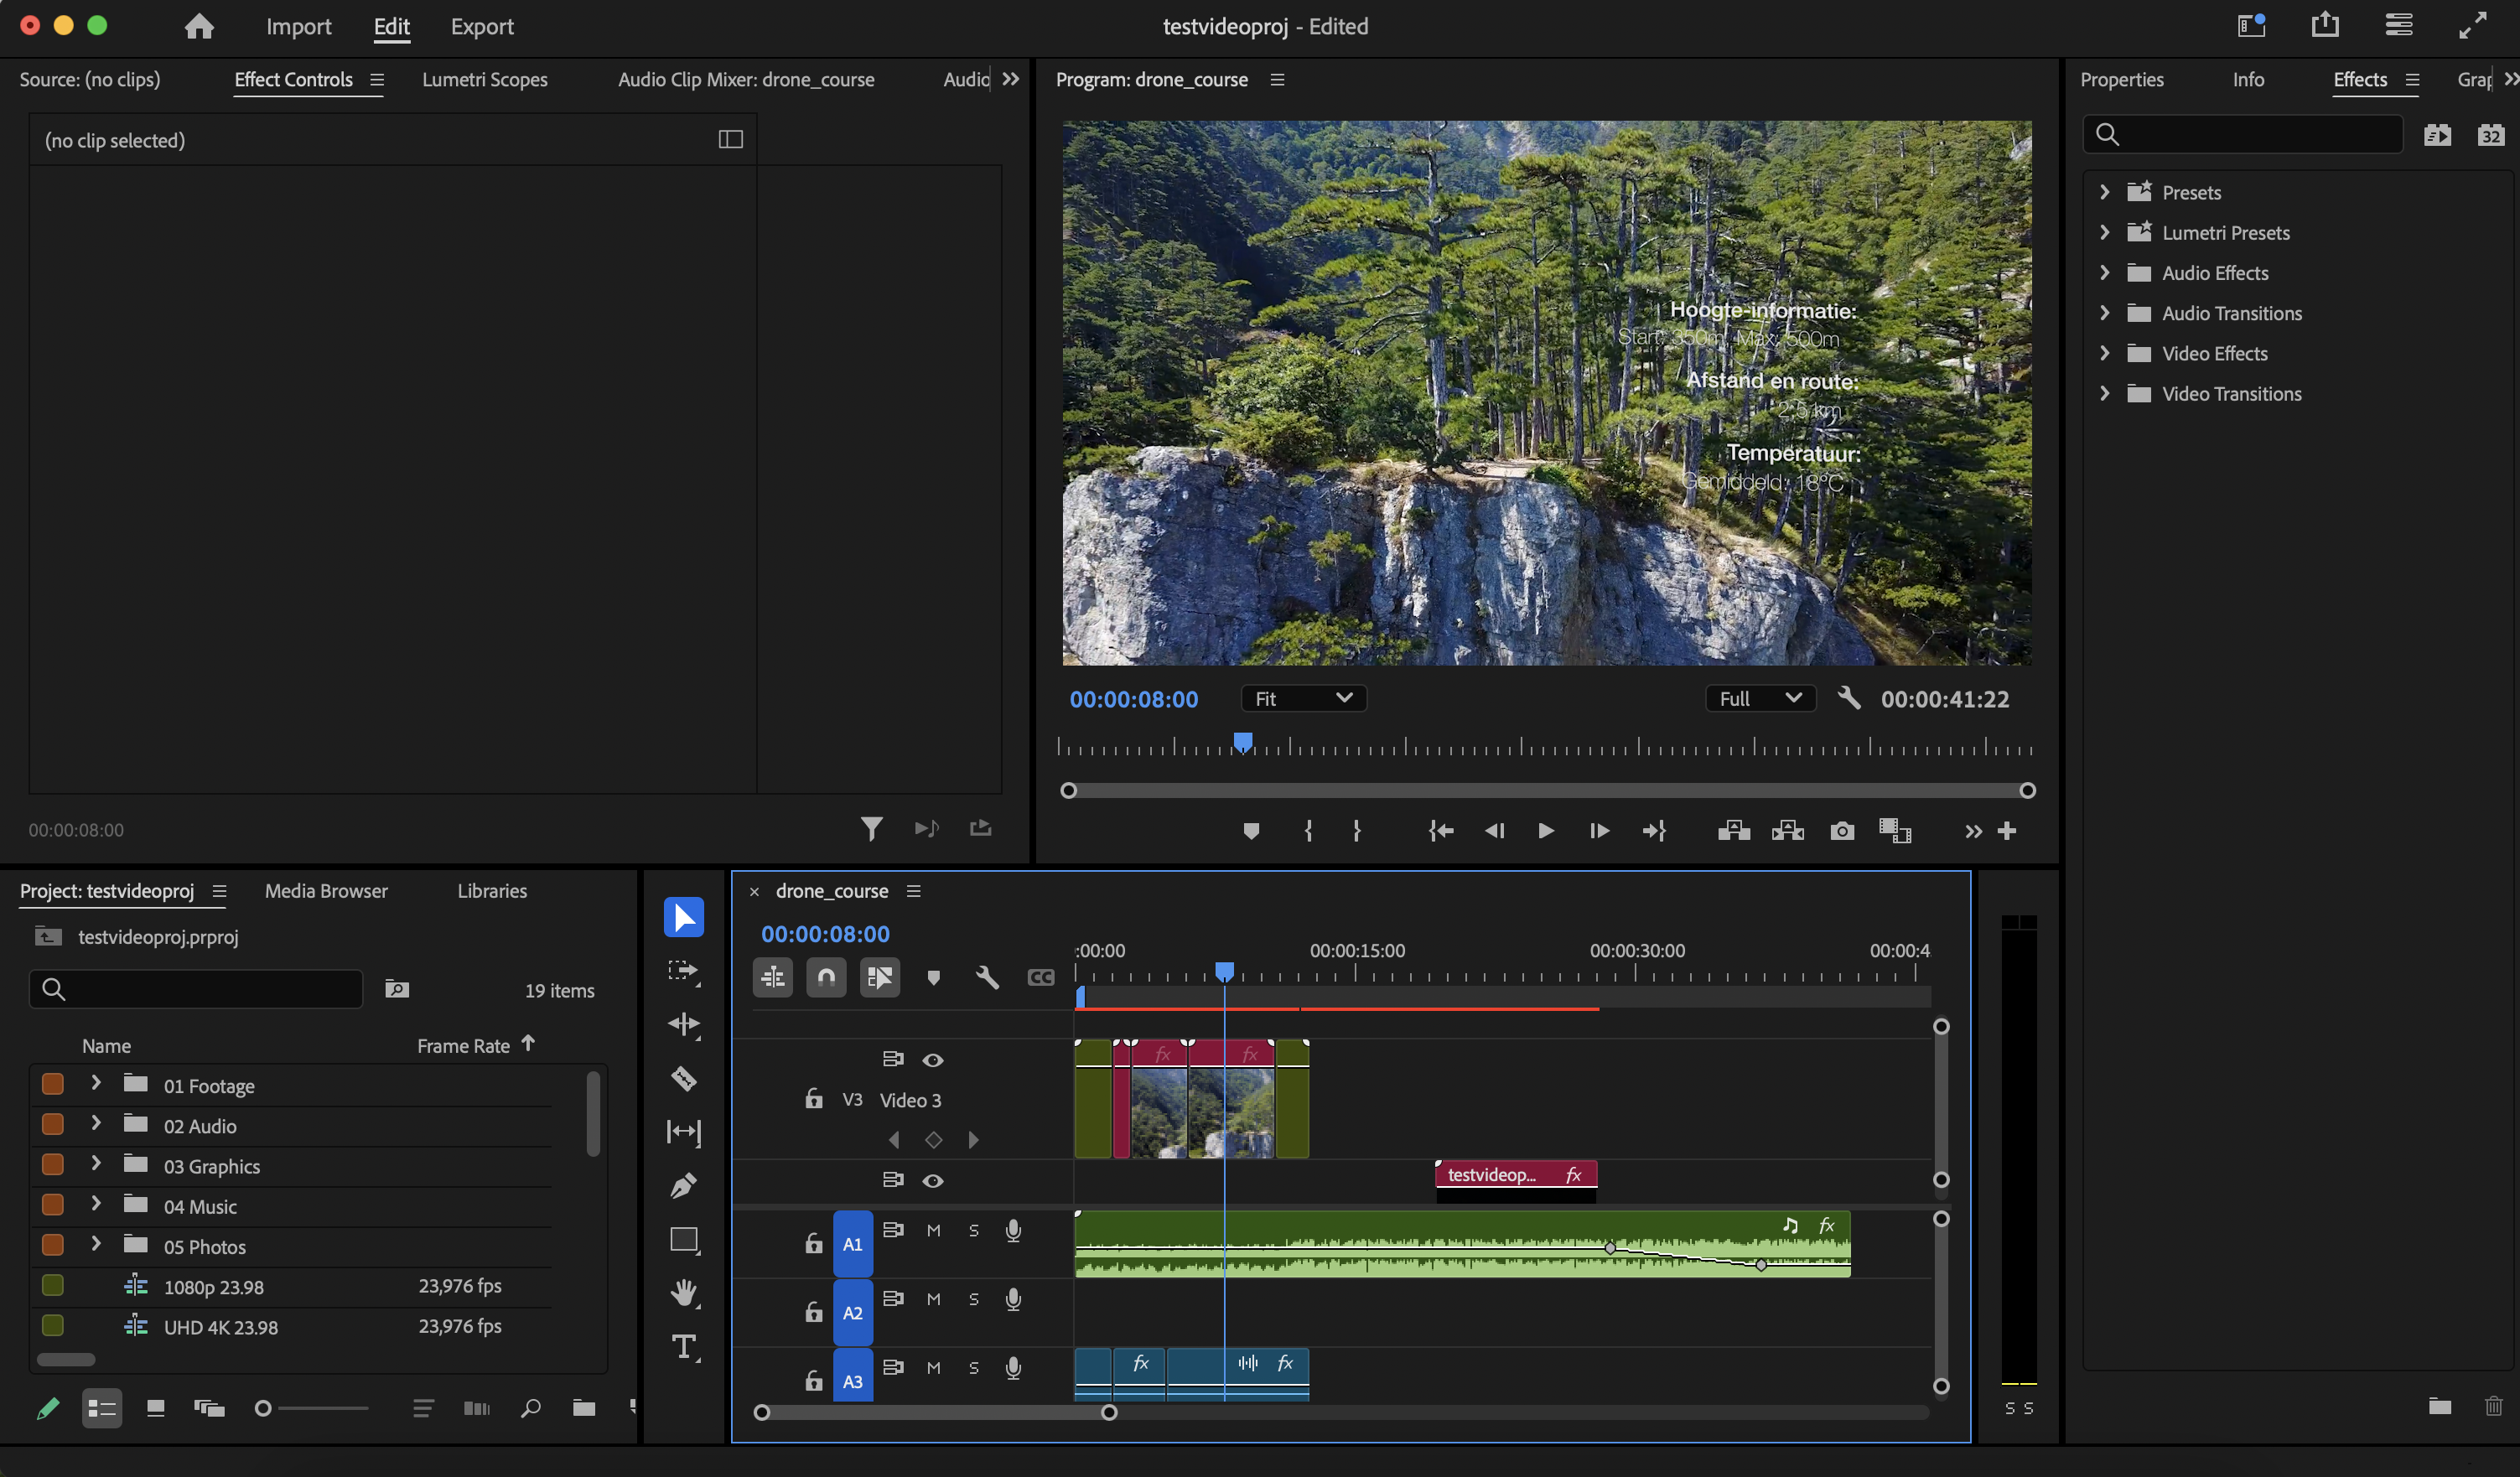
Task: Click the Play button in Program monitor
Action: 1546,831
